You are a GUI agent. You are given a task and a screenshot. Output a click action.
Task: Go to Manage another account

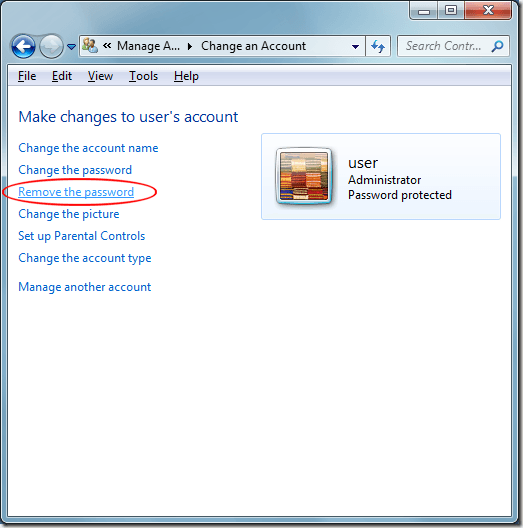click(85, 287)
